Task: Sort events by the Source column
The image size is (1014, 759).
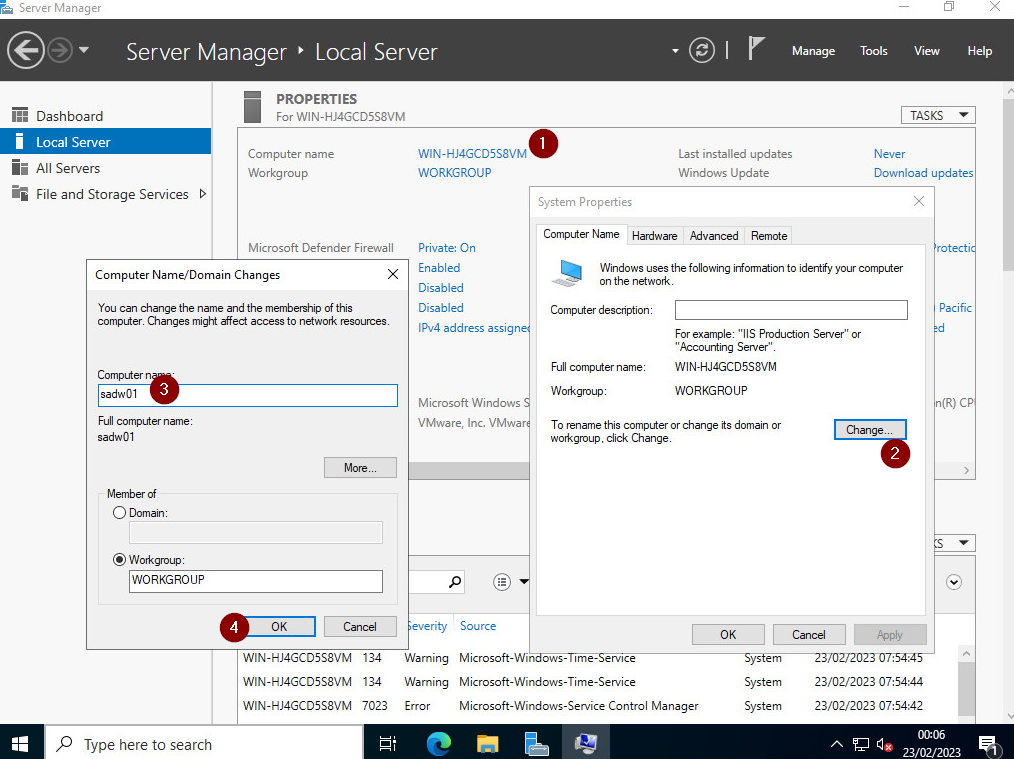Action: (478, 626)
